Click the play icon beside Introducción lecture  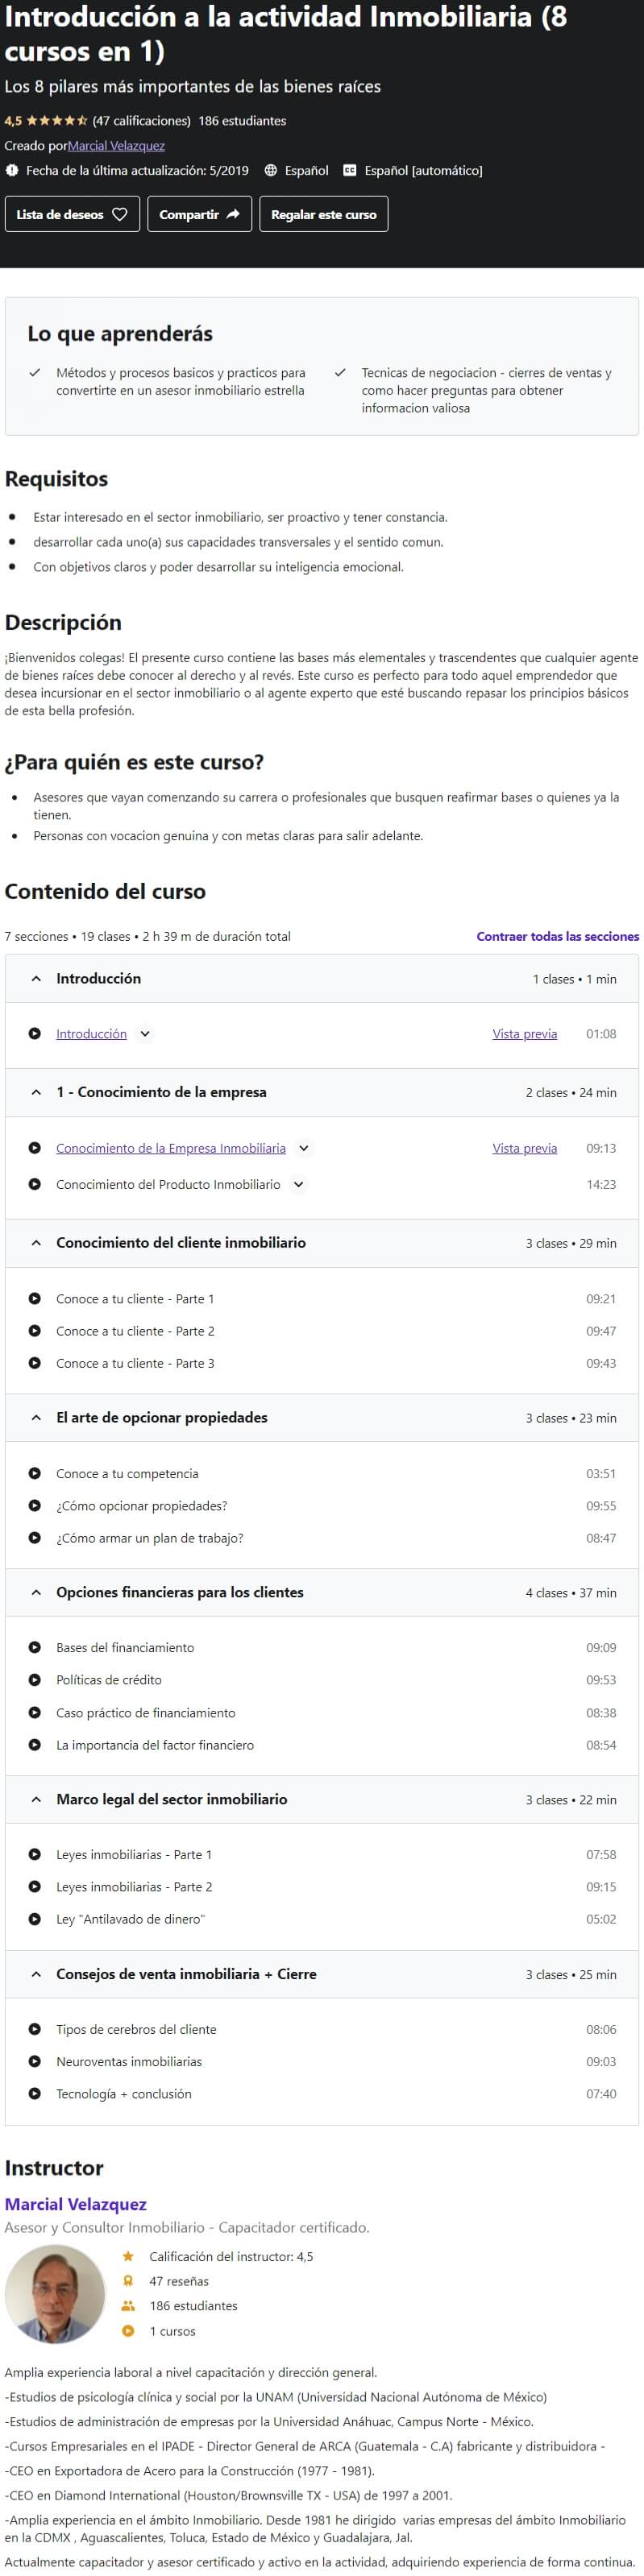(35, 1034)
